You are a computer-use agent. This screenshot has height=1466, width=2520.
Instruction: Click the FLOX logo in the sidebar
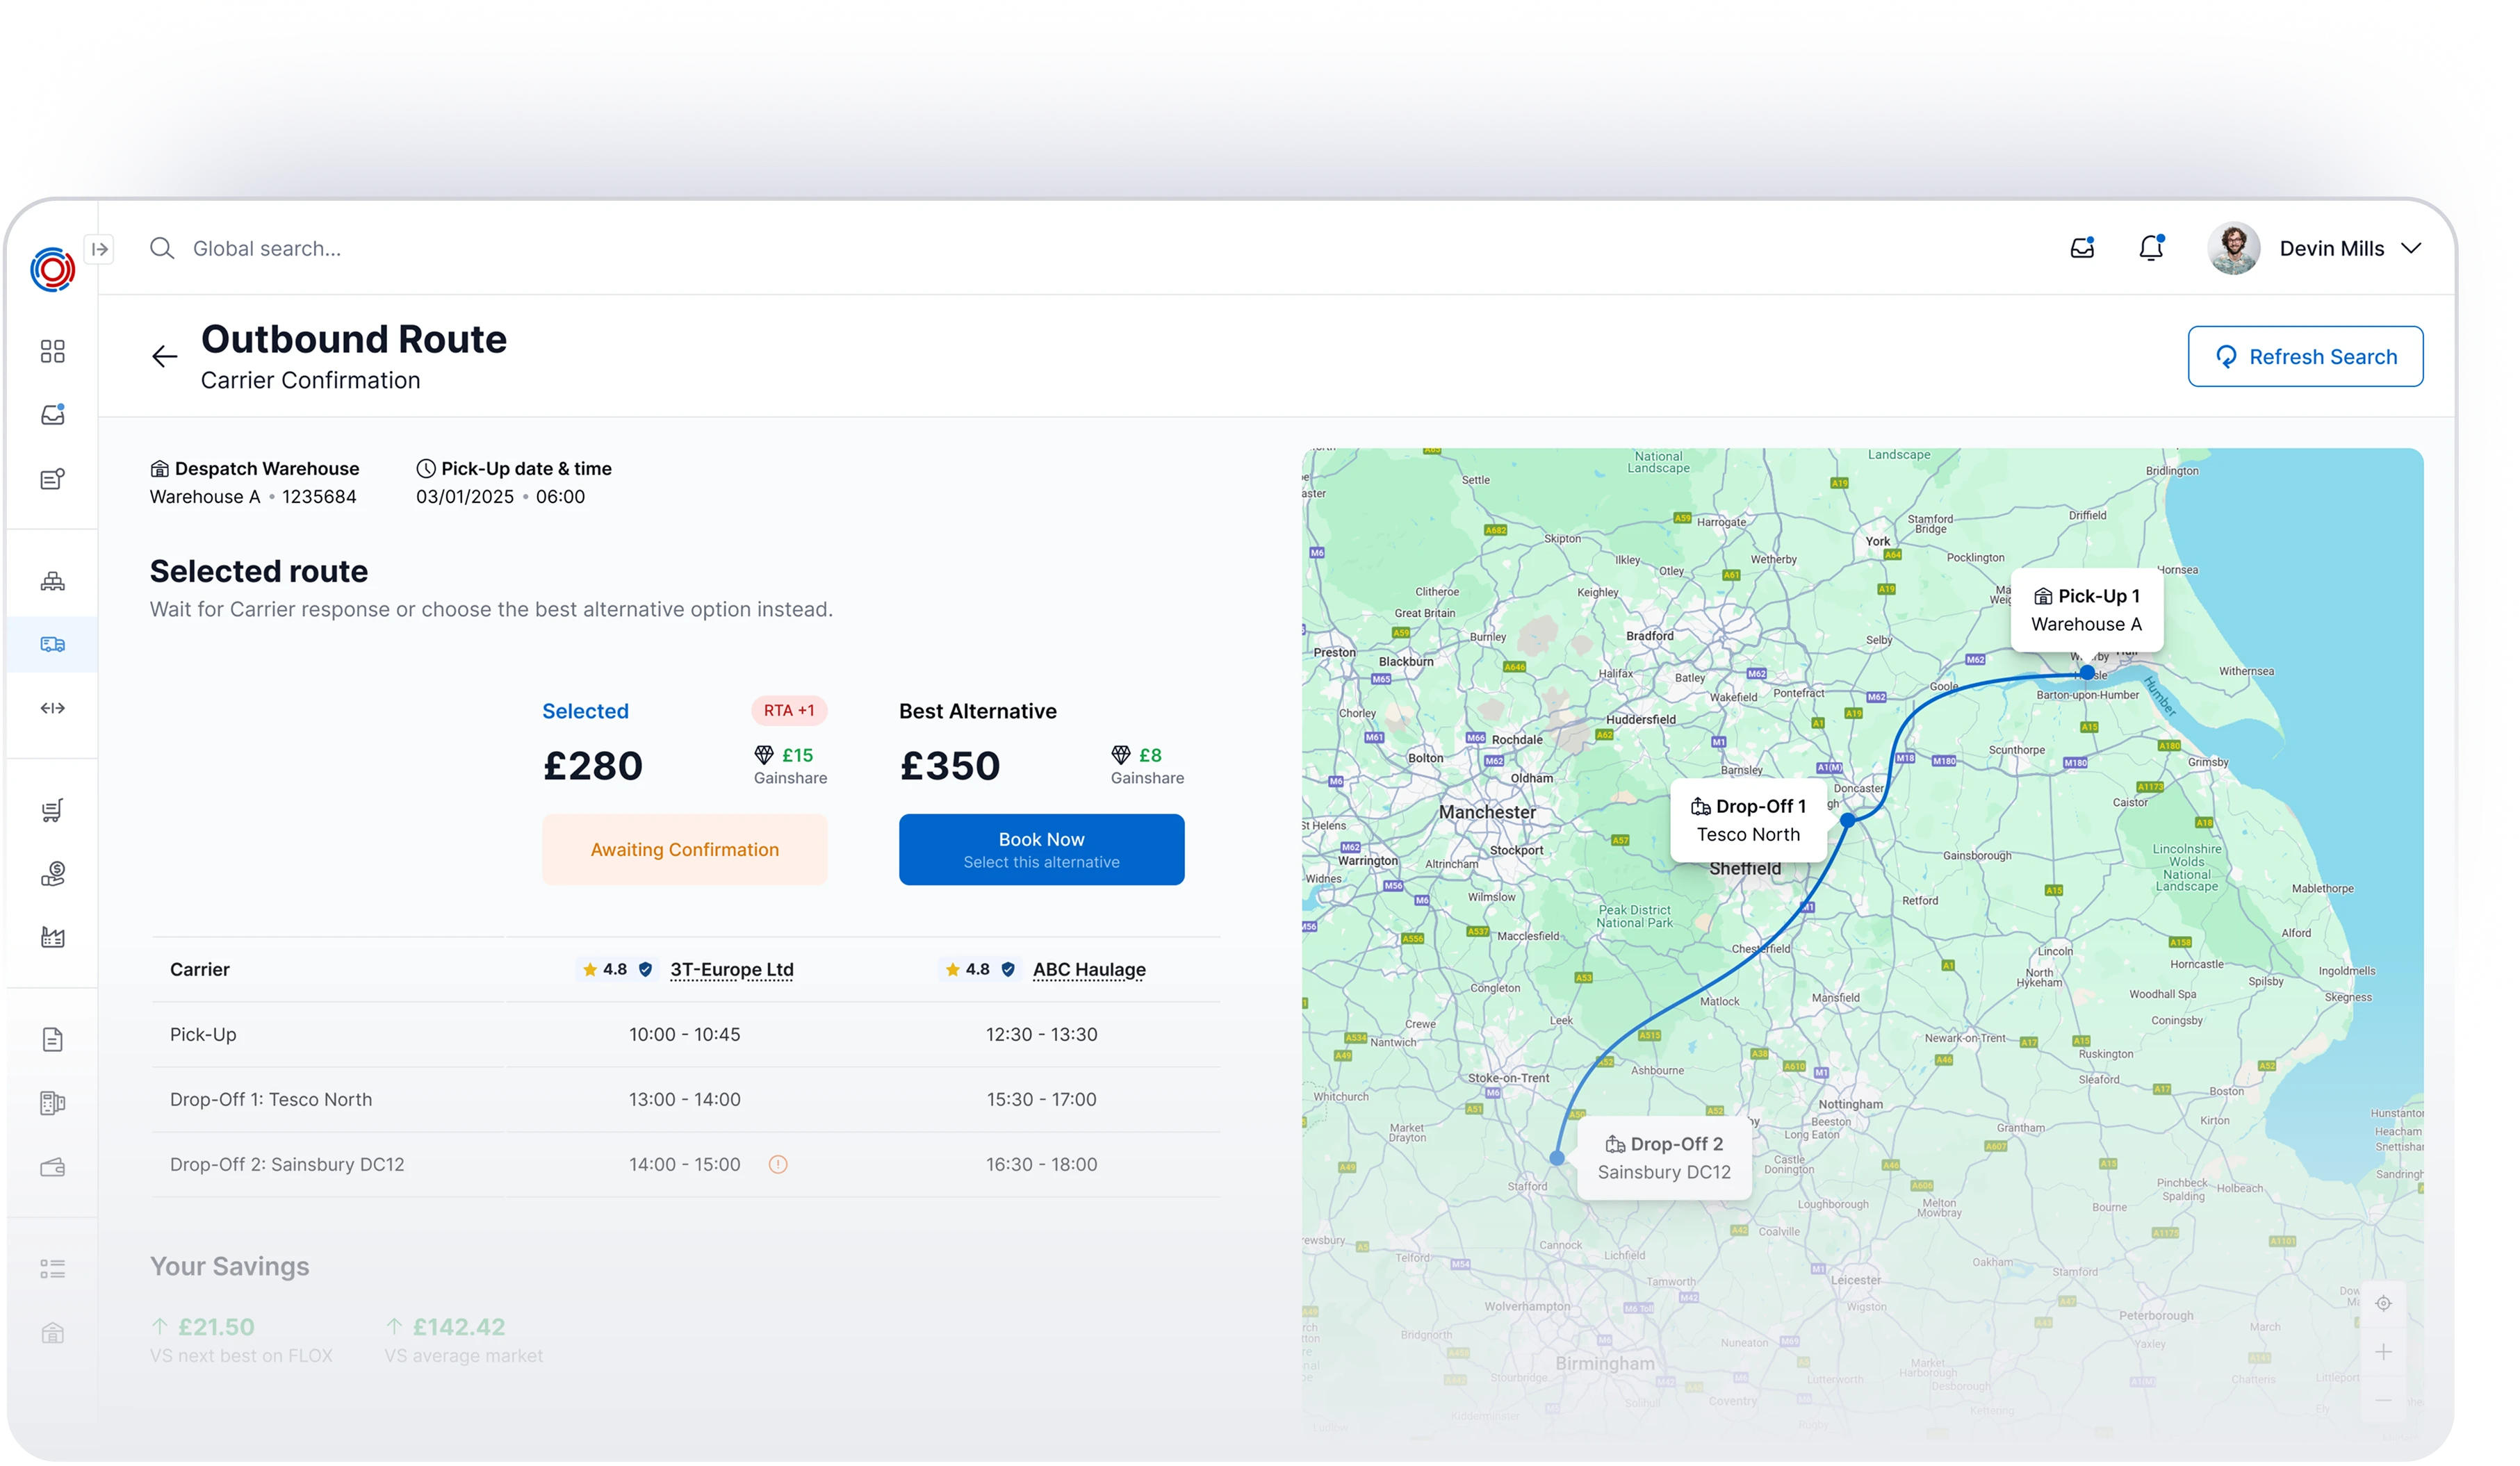[x=52, y=269]
